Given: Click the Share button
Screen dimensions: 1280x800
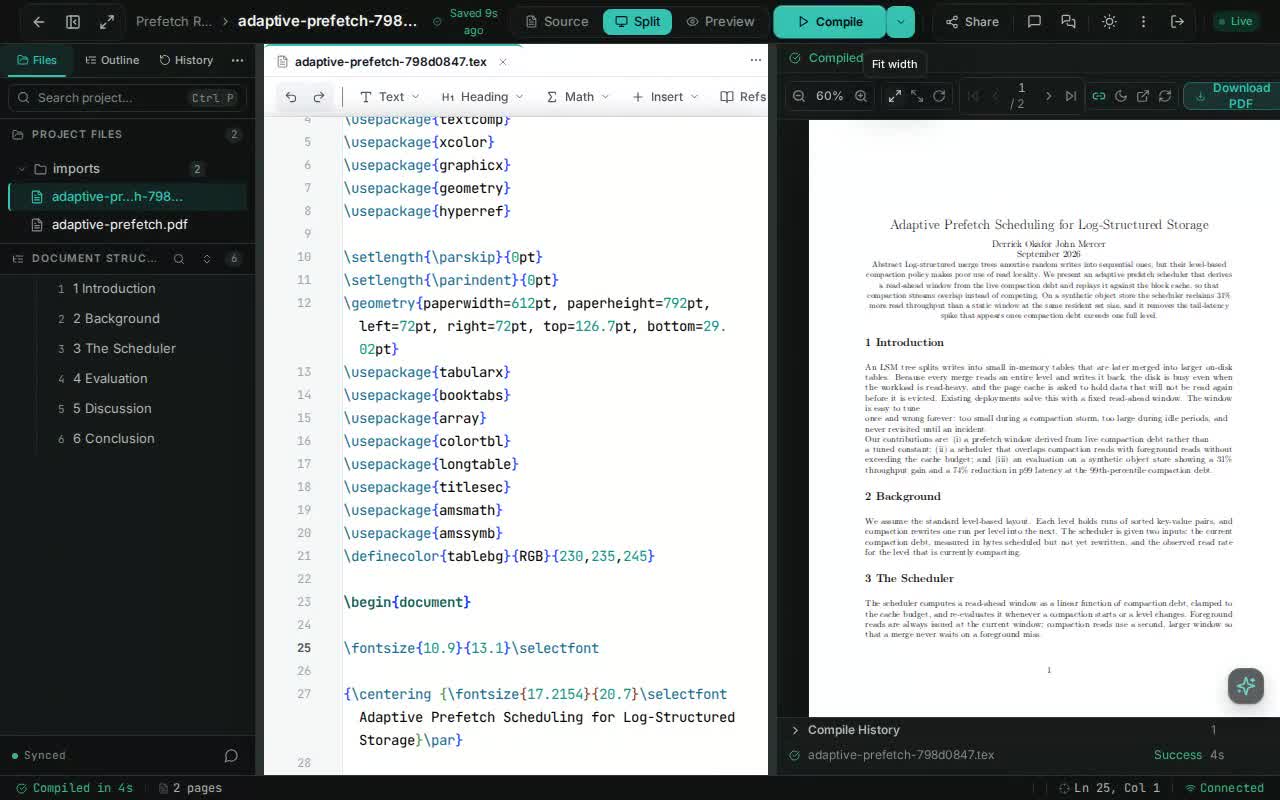Looking at the screenshot, I should (x=972, y=21).
